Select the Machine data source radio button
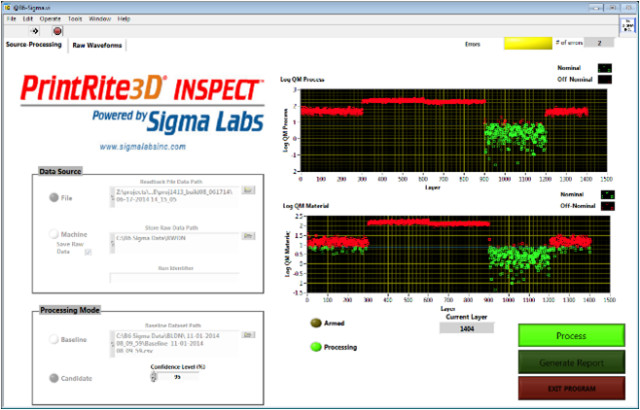 click(54, 234)
